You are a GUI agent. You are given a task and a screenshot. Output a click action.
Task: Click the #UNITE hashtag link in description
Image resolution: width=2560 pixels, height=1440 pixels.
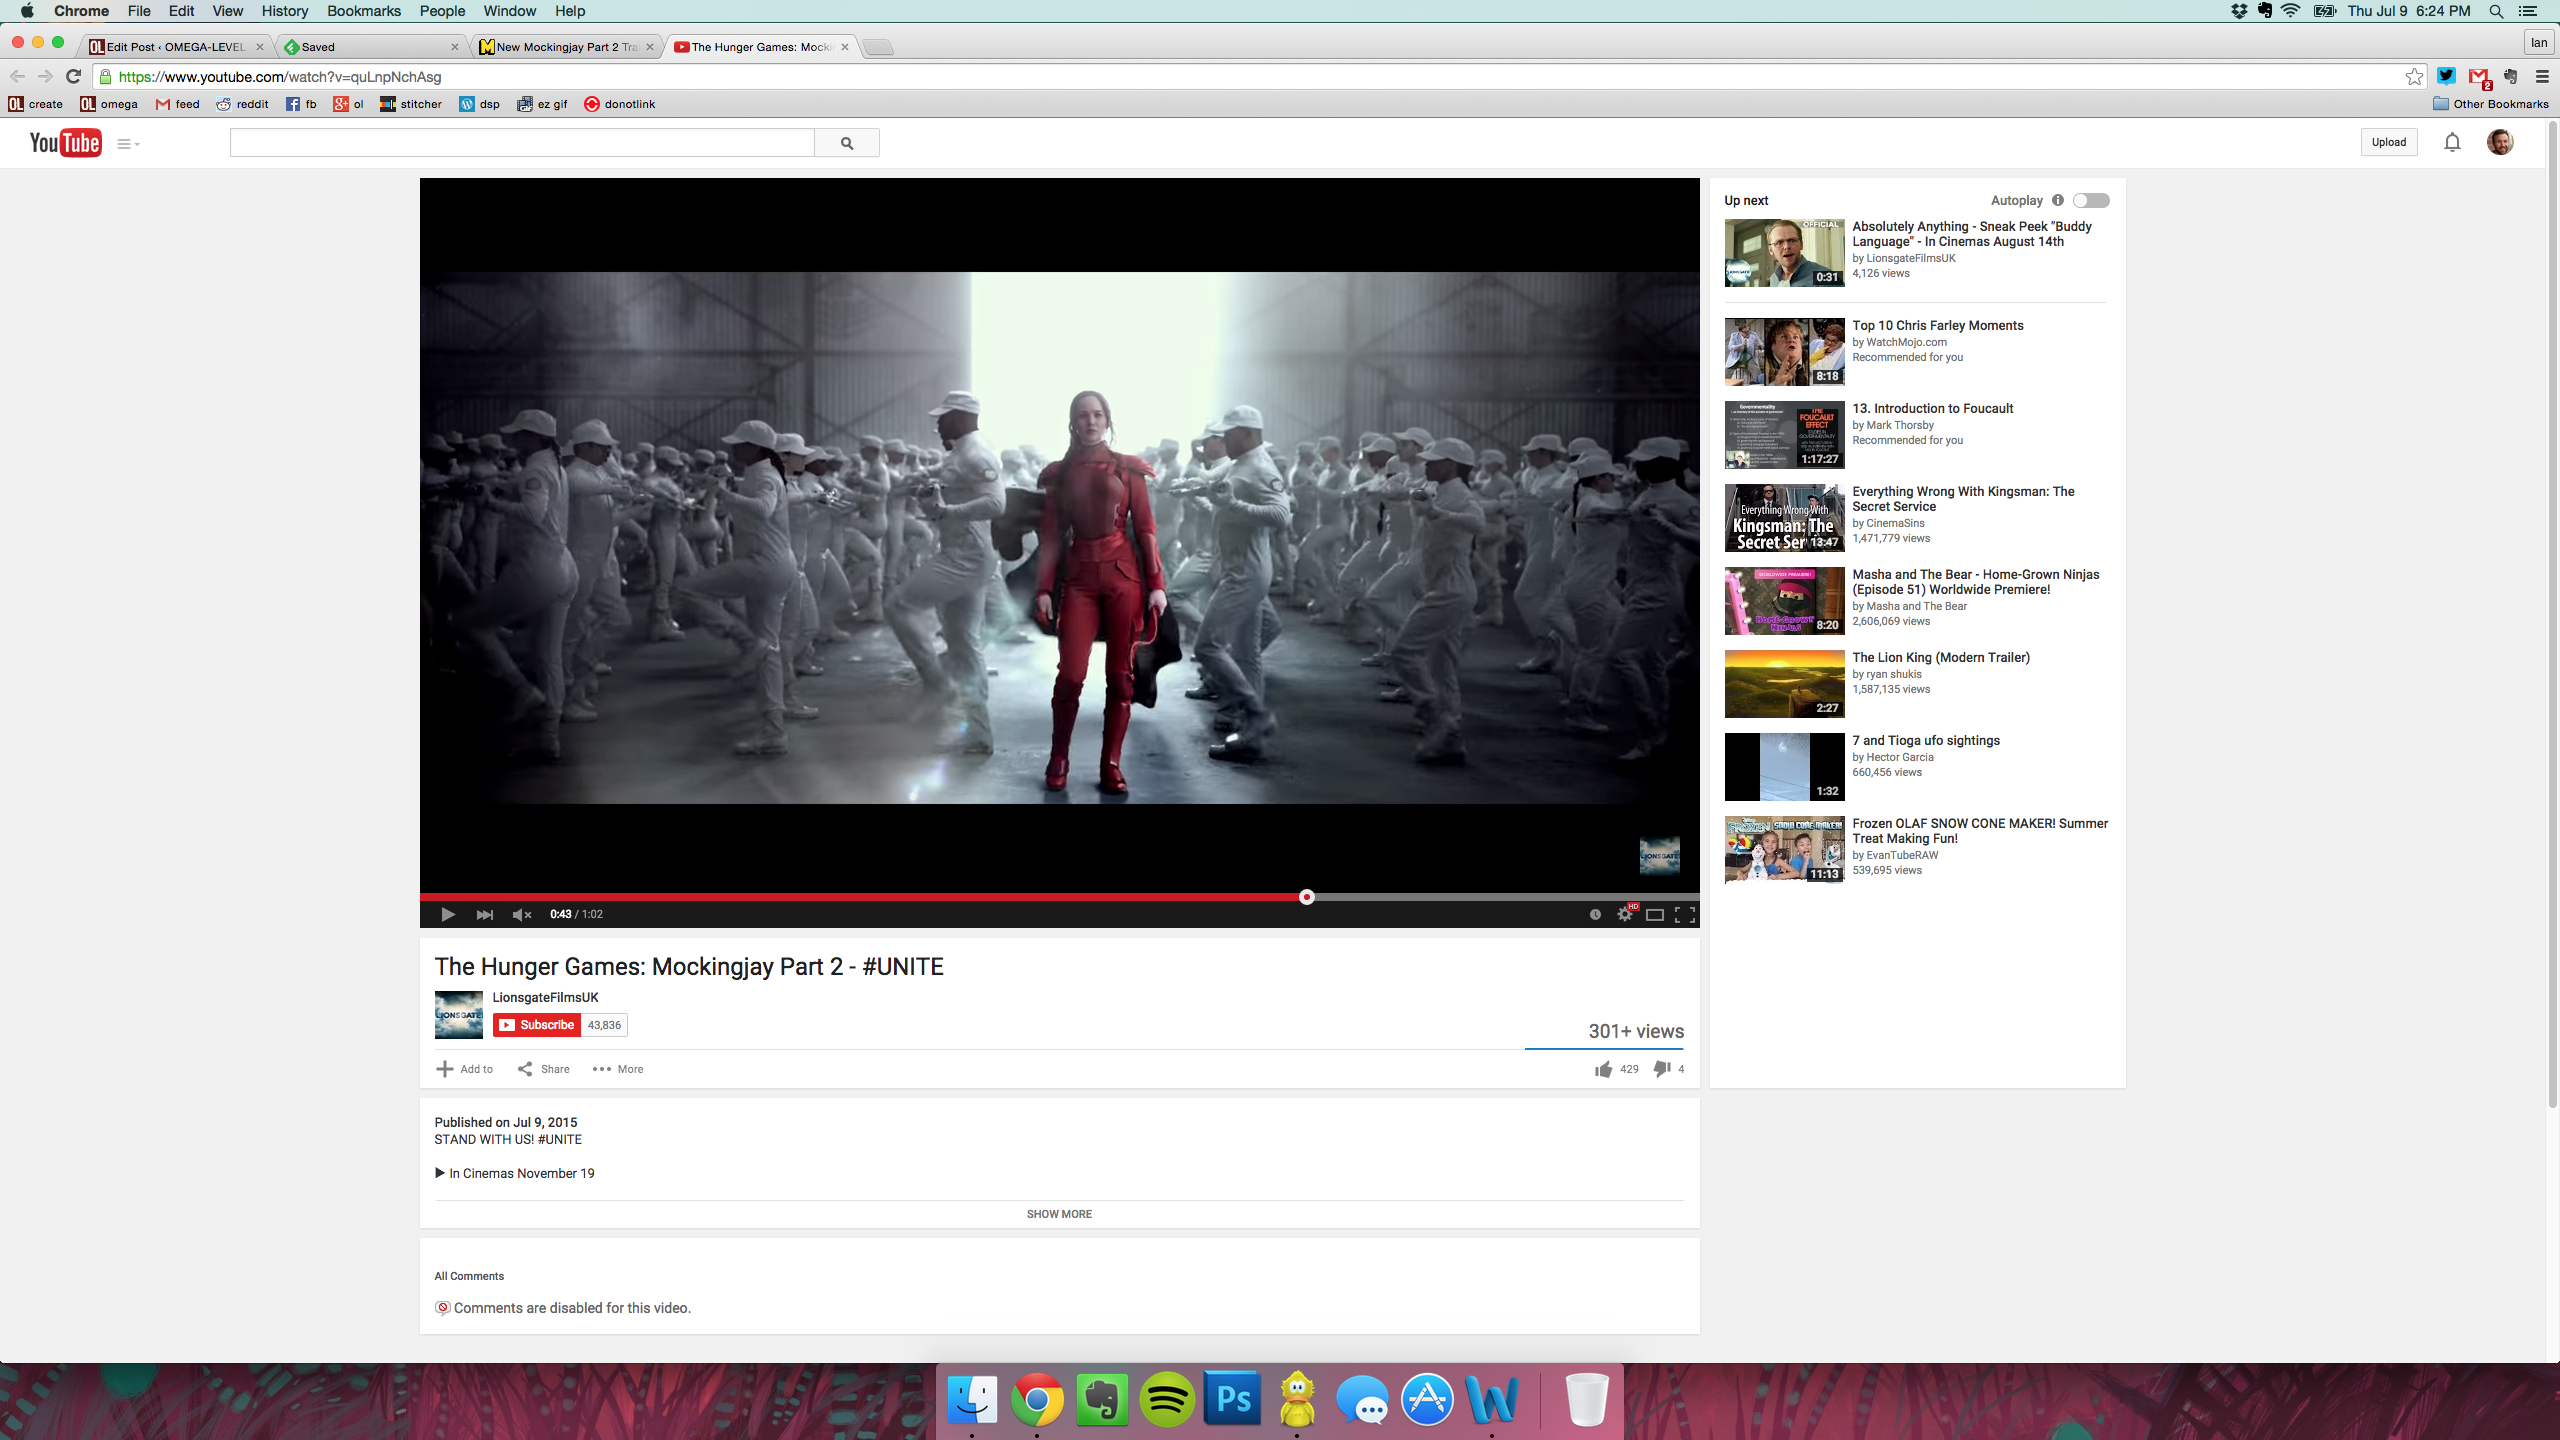[560, 1140]
